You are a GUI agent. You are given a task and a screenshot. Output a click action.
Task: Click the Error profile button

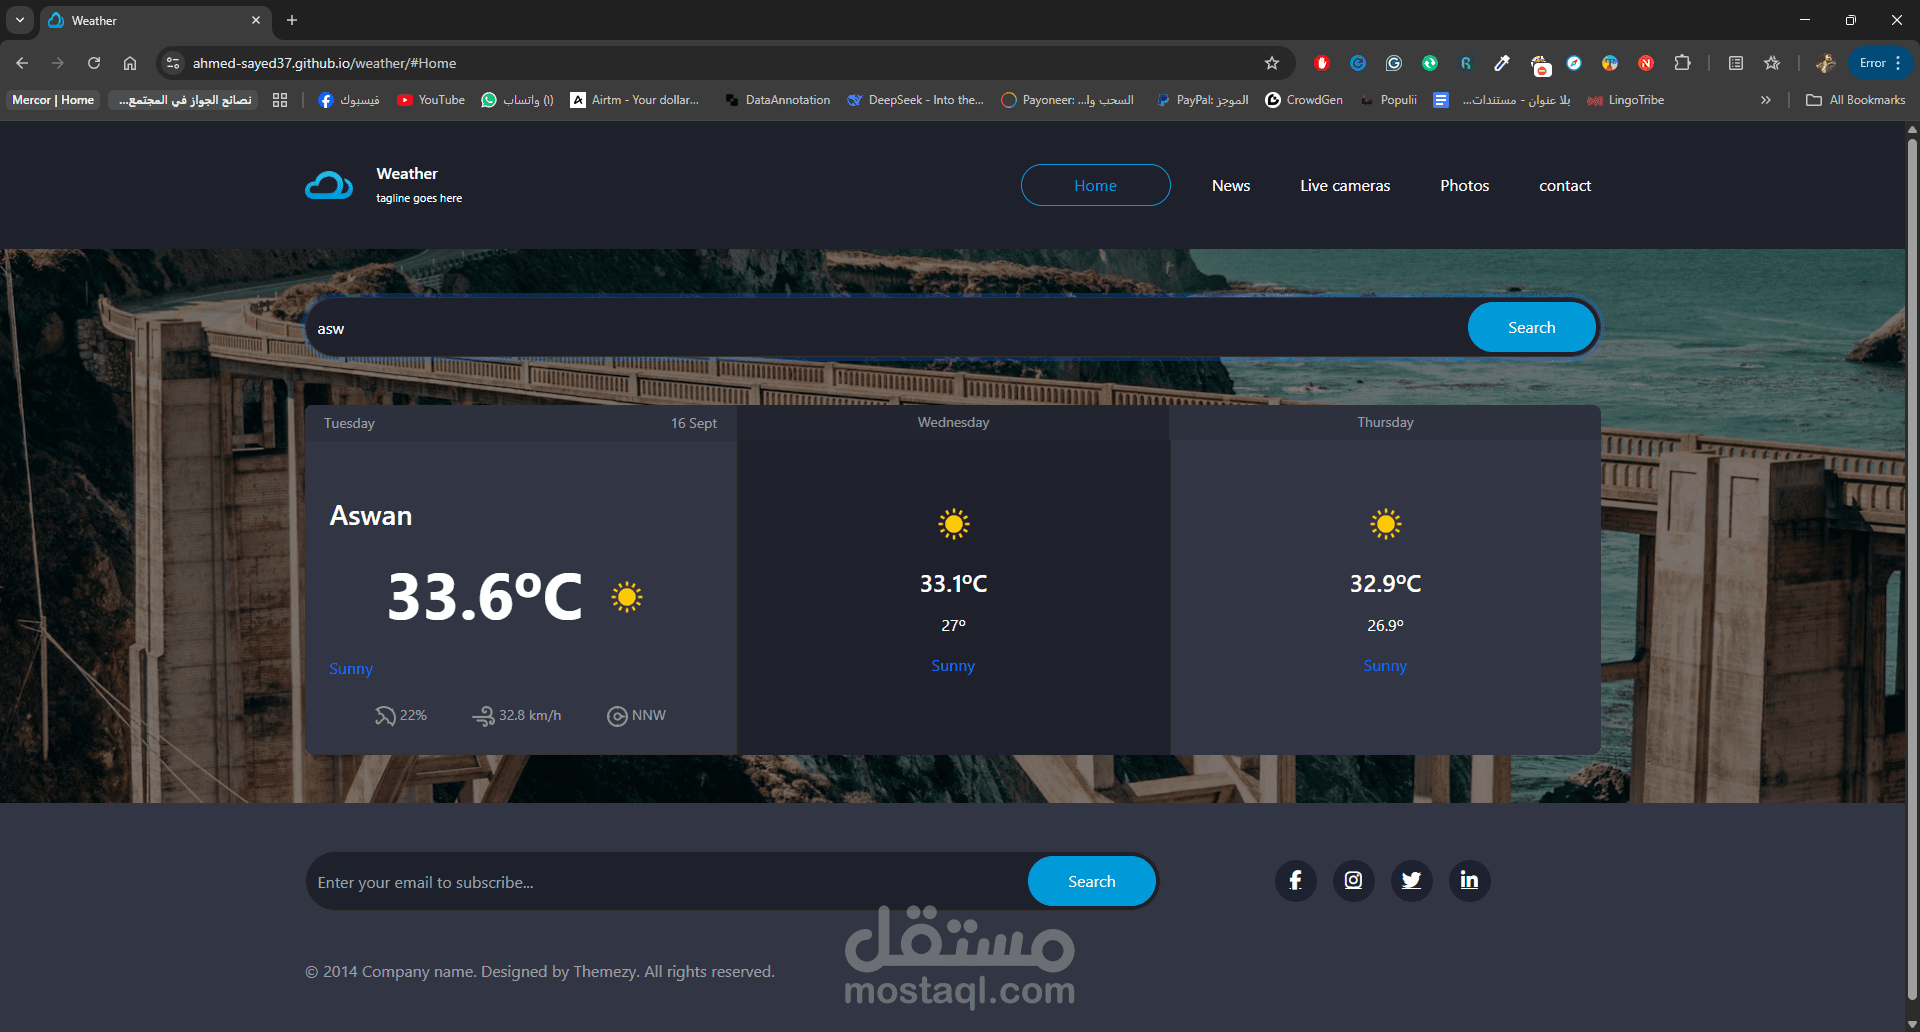click(1872, 63)
